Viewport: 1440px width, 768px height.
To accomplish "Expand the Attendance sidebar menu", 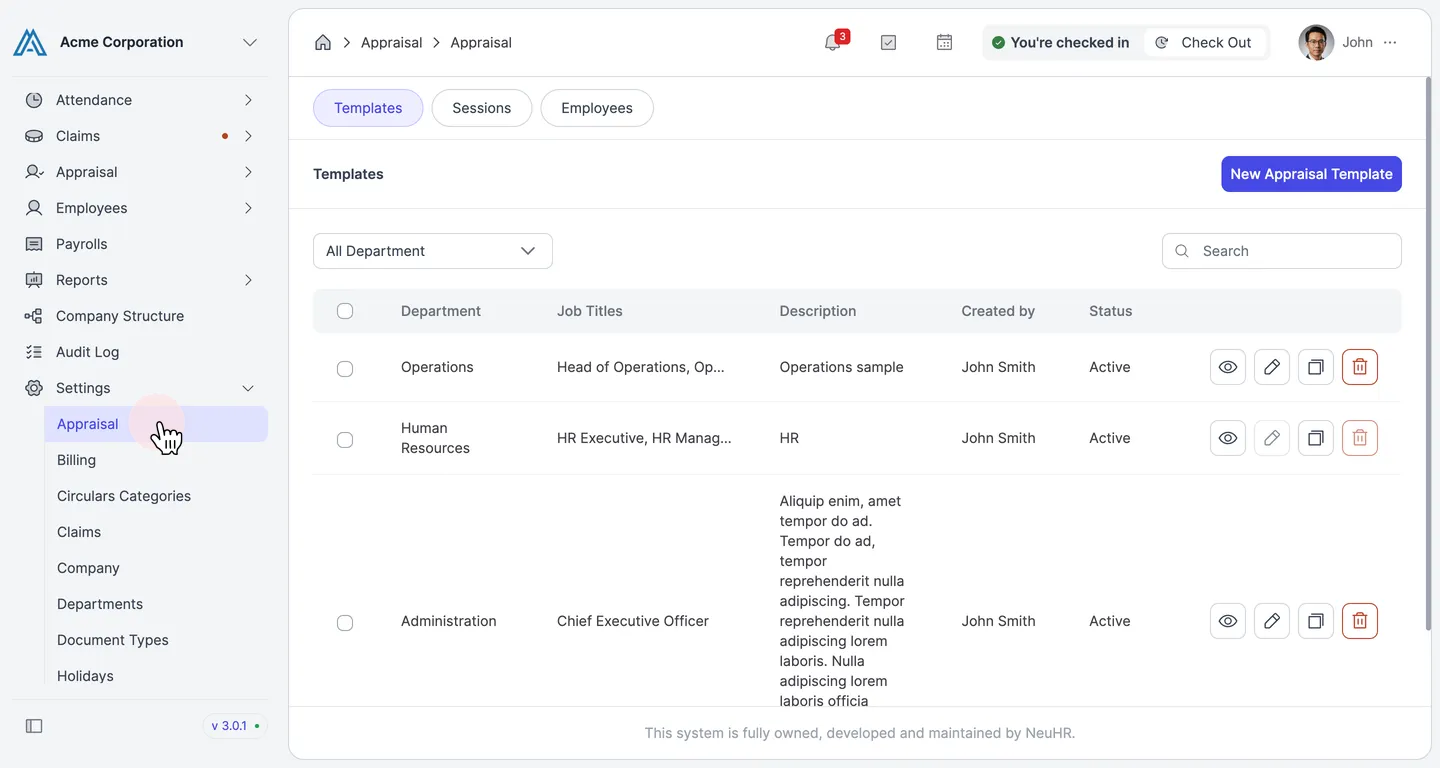I will point(140,100).
